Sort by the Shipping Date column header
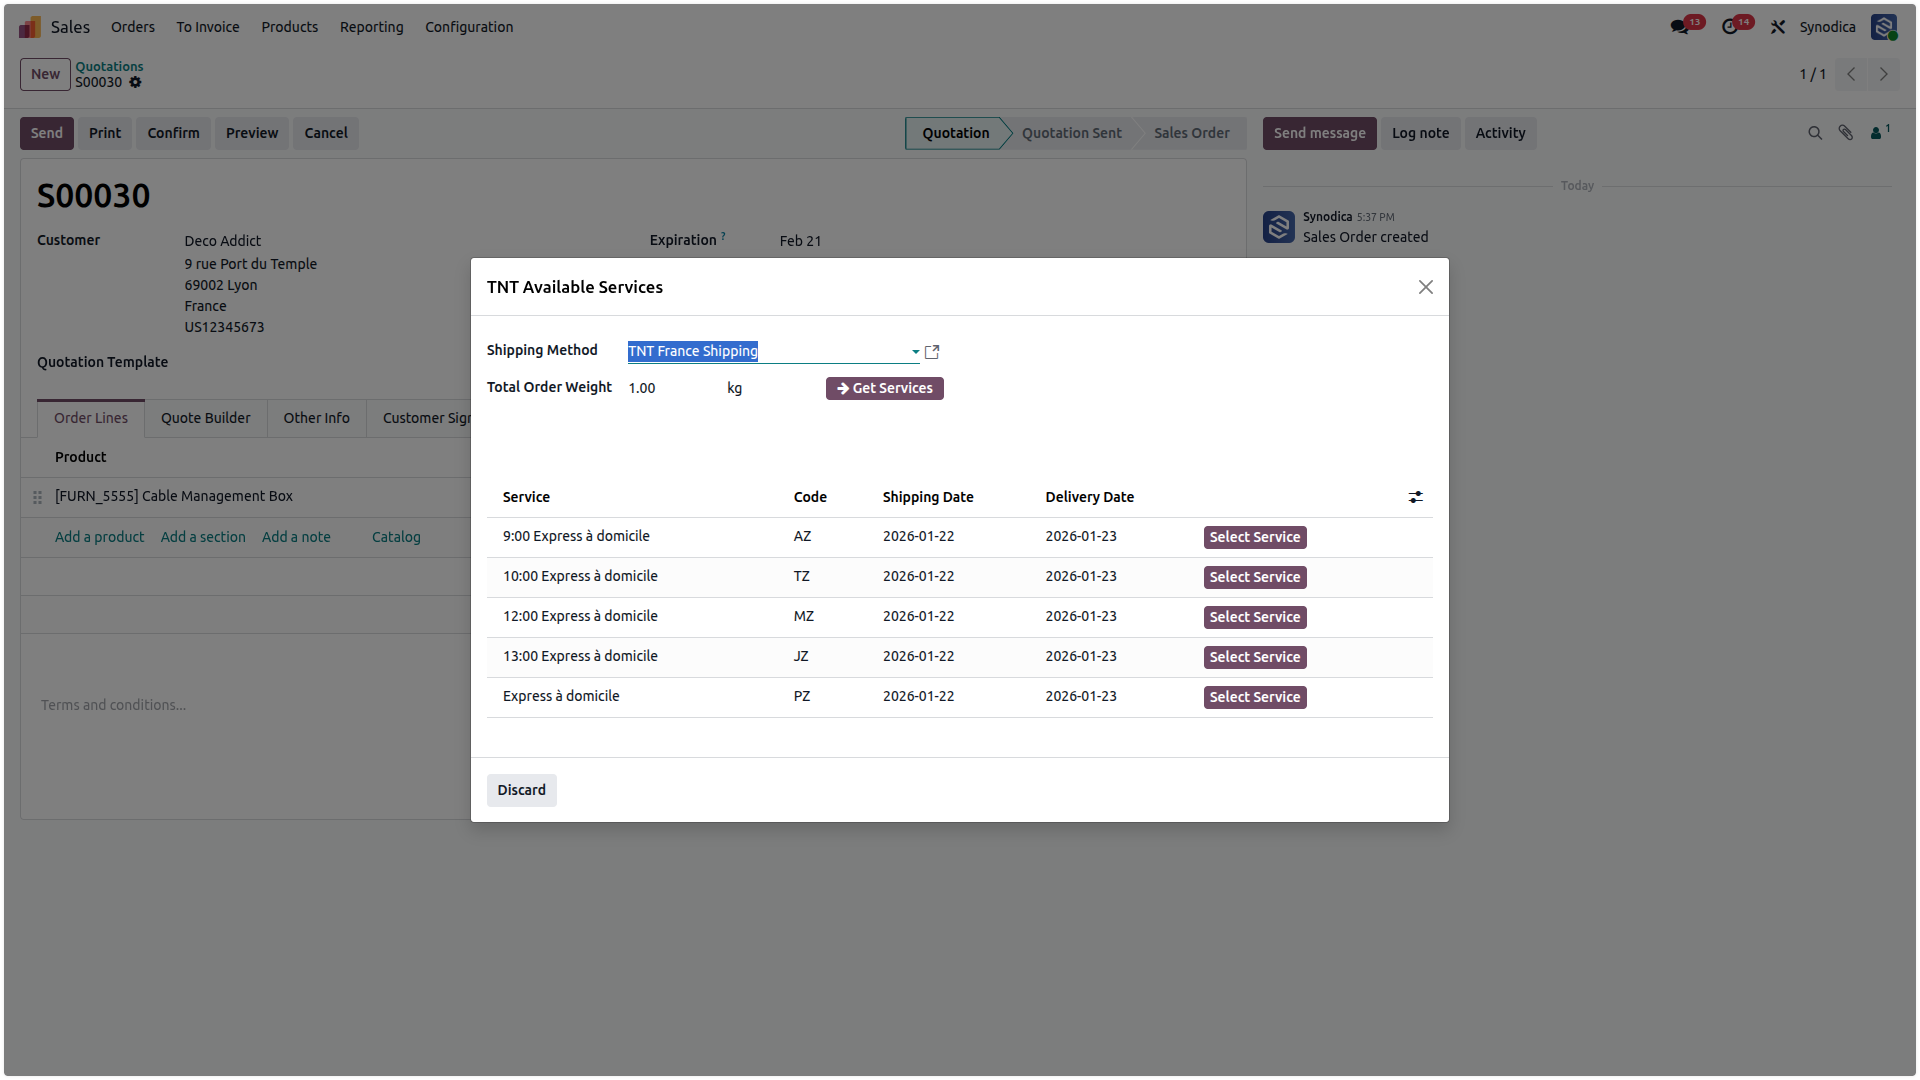The width and height of the screenshot is (1920, 1080). (928, 497)
